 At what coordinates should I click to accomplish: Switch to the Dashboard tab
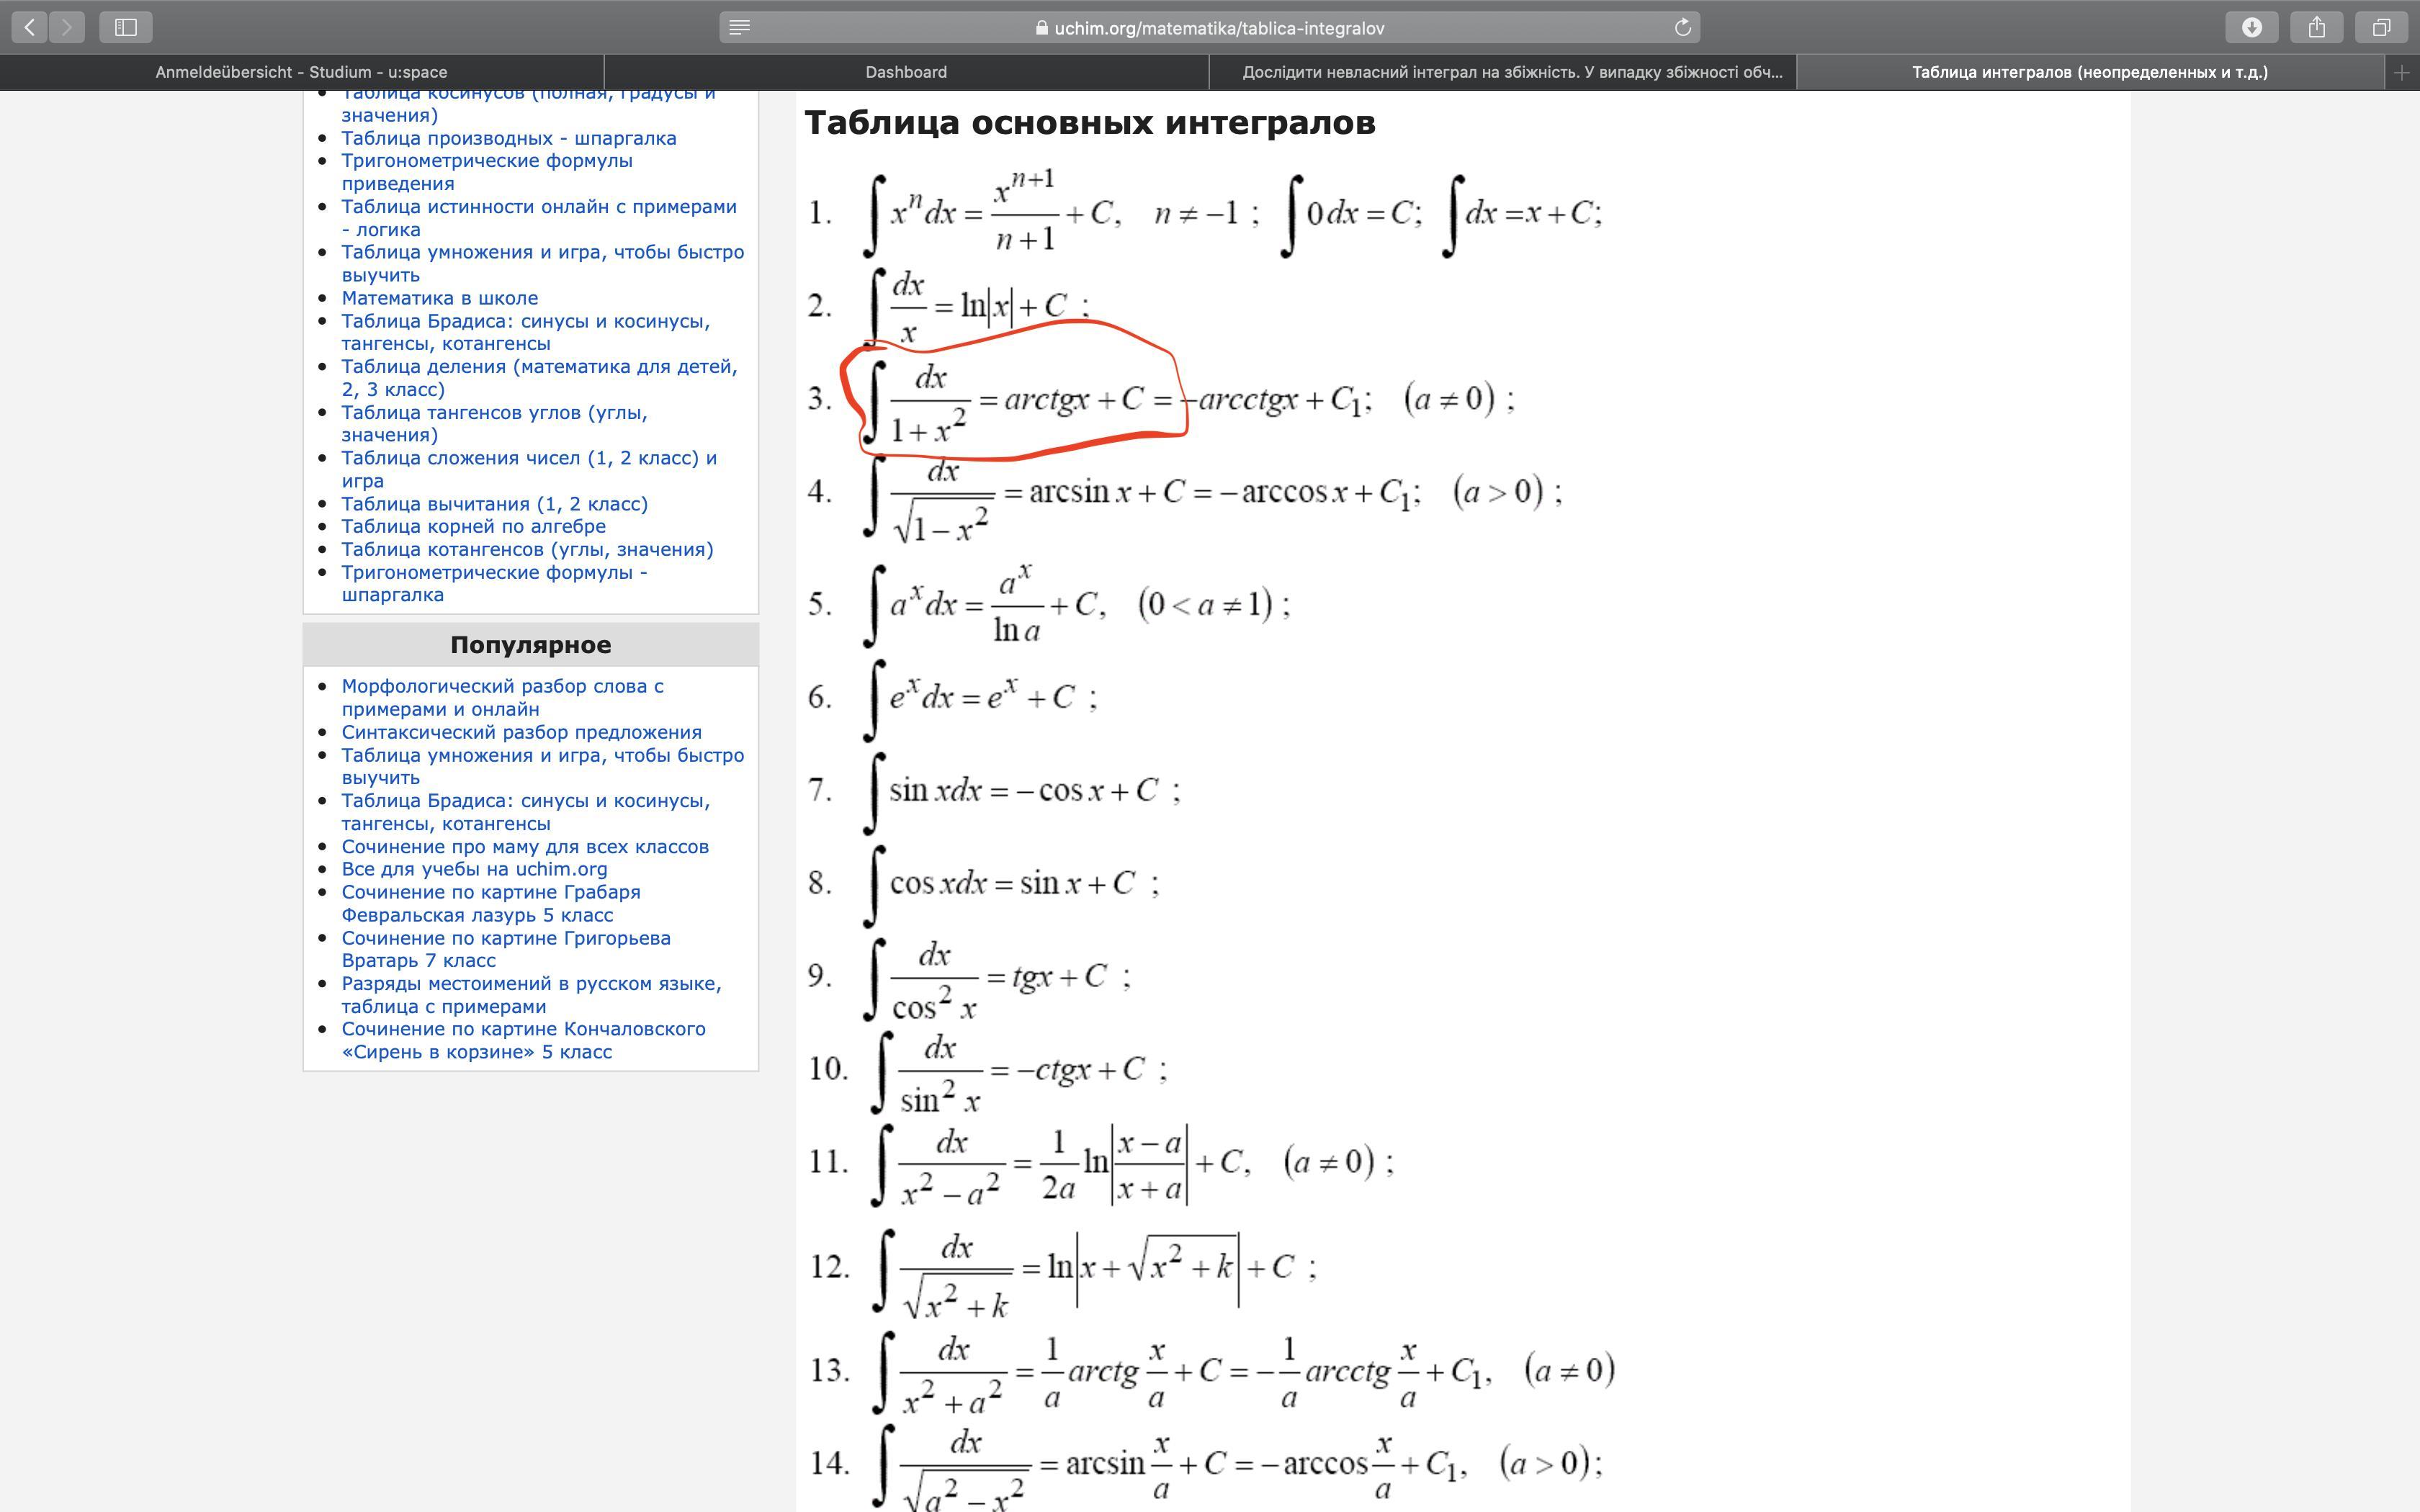[x=906, y=72]
